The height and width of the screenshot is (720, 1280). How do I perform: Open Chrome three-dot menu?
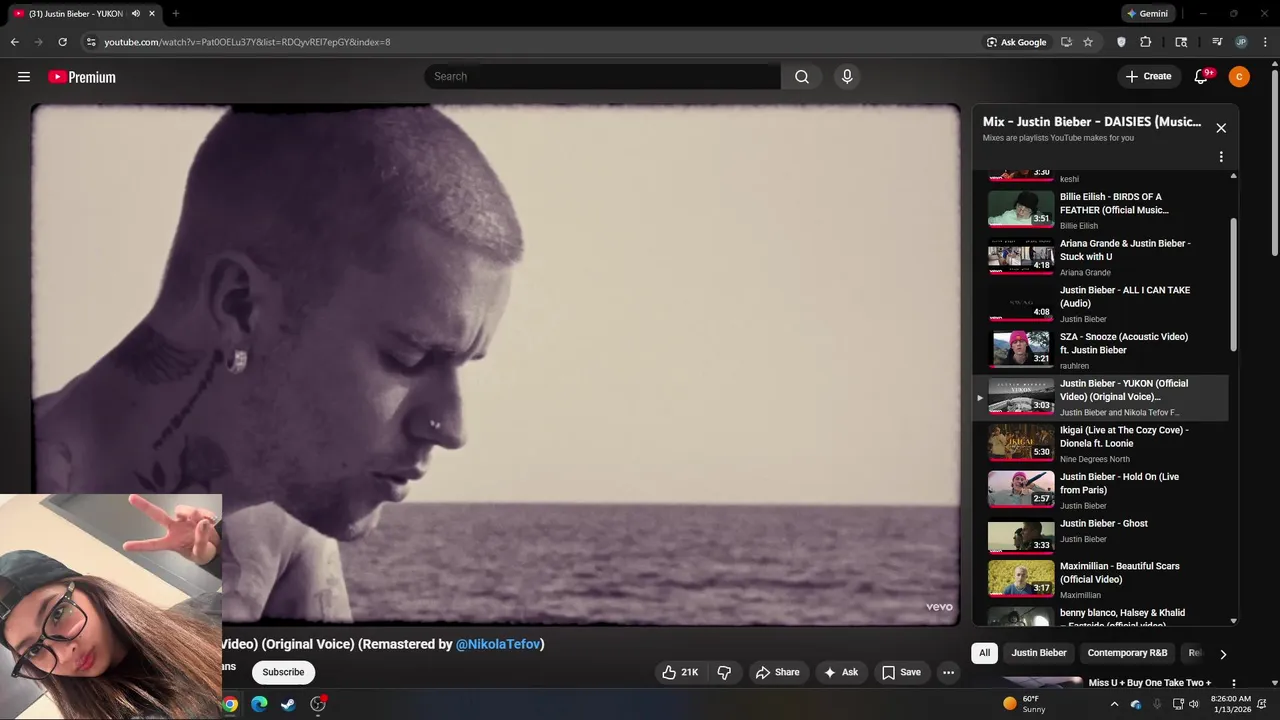coord(1264,42)
